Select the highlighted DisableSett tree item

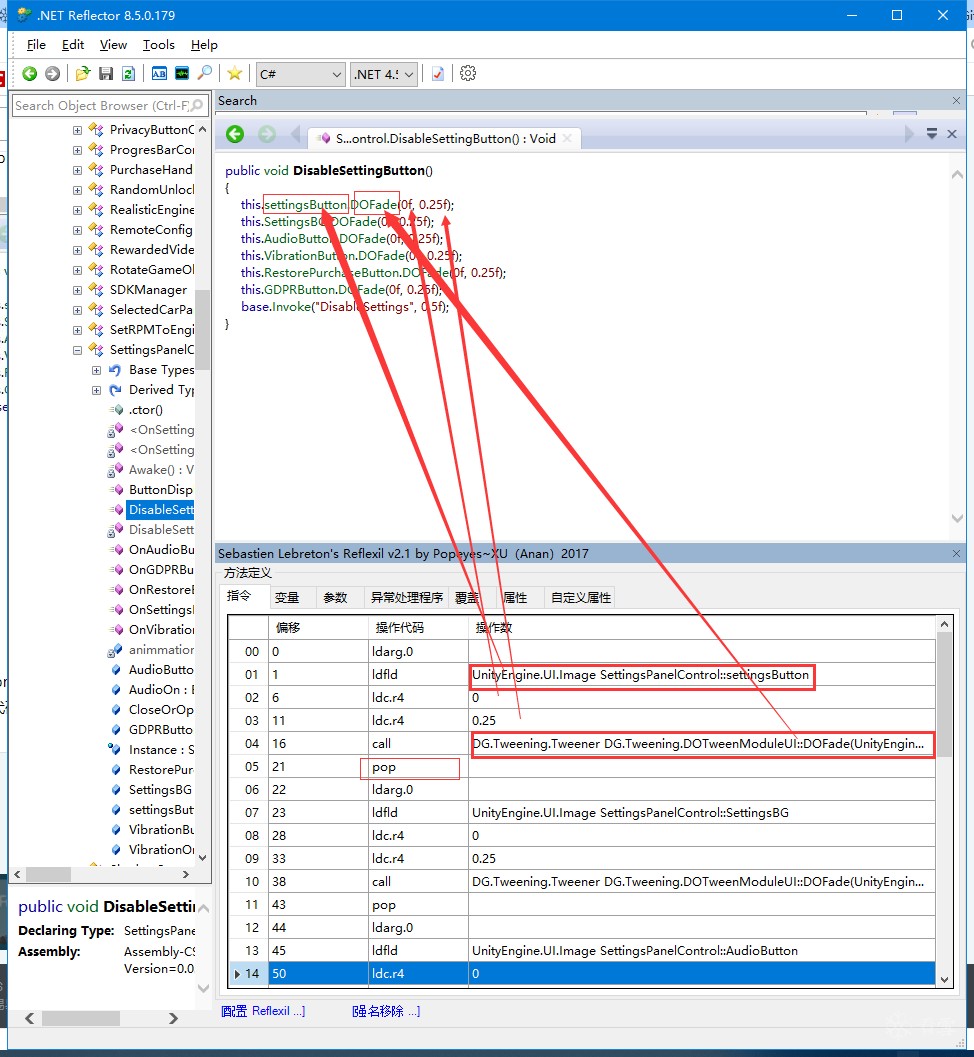(160, 510)
